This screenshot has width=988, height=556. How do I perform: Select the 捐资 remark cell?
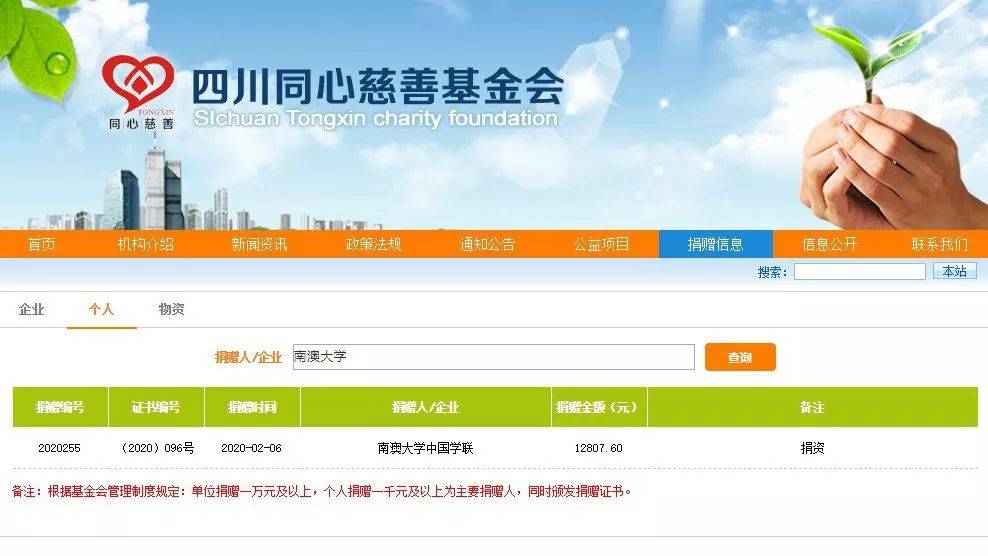(812, 448)
